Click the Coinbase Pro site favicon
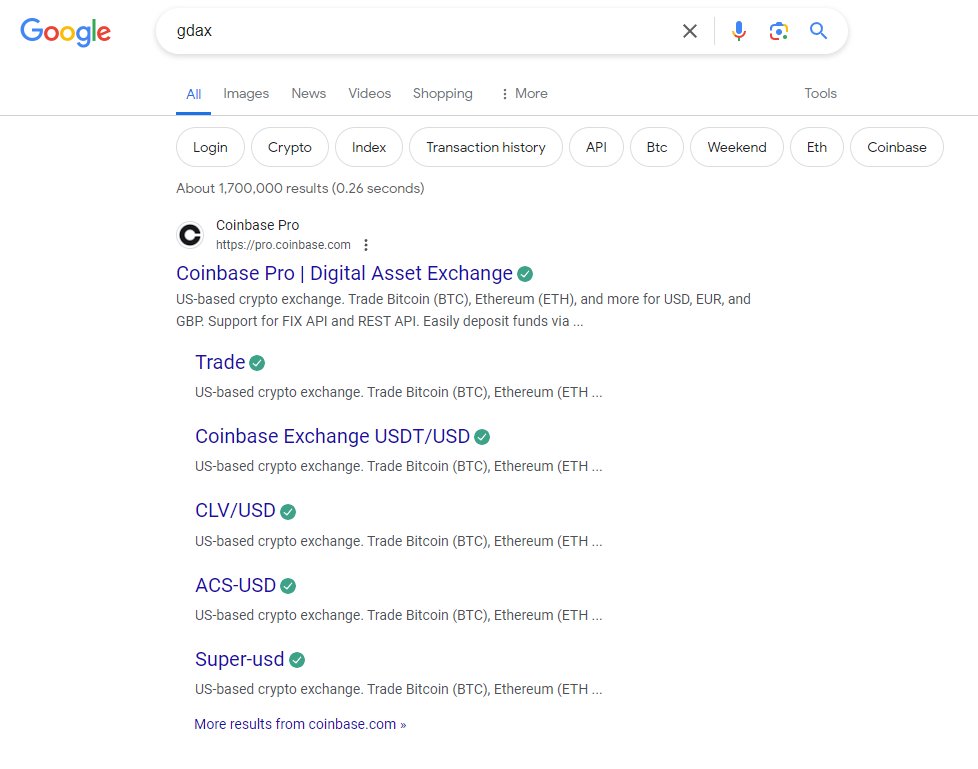Image resolution: width=978 pixels, height=769 pixels. pyautogui.click(x=190, y=235)
